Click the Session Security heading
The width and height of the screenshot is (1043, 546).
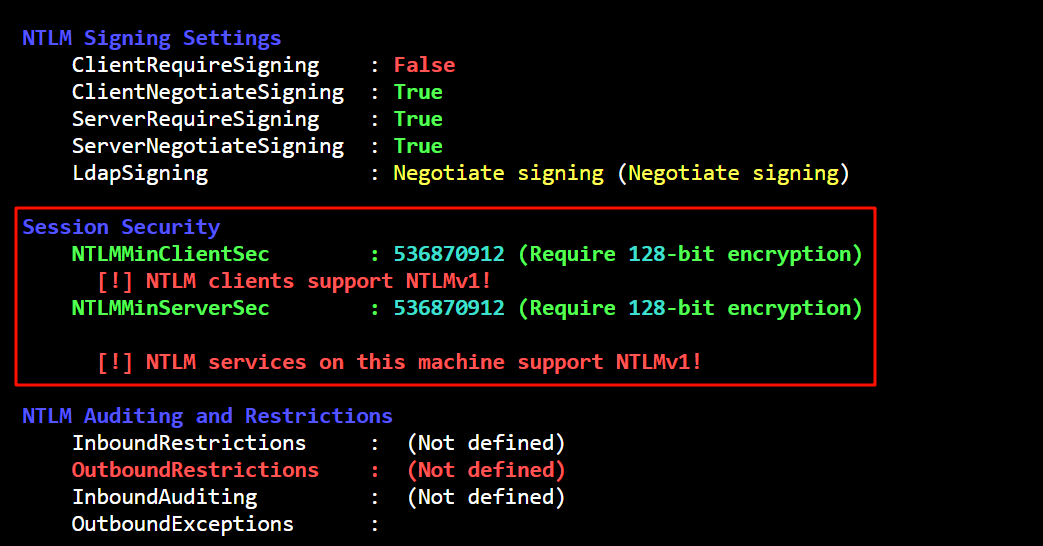click(x=121, y=227)
